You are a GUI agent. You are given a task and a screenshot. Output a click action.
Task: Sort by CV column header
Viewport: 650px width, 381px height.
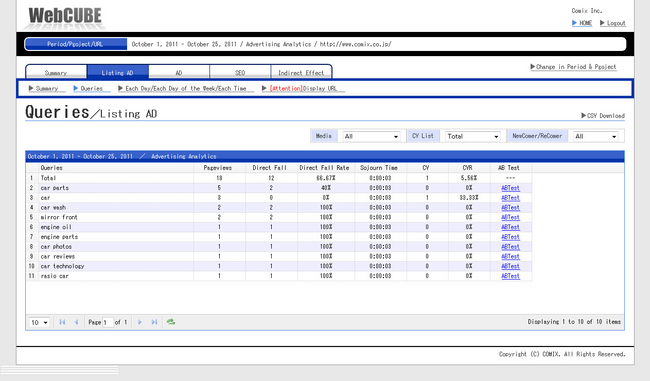click(x=427, y=168)
